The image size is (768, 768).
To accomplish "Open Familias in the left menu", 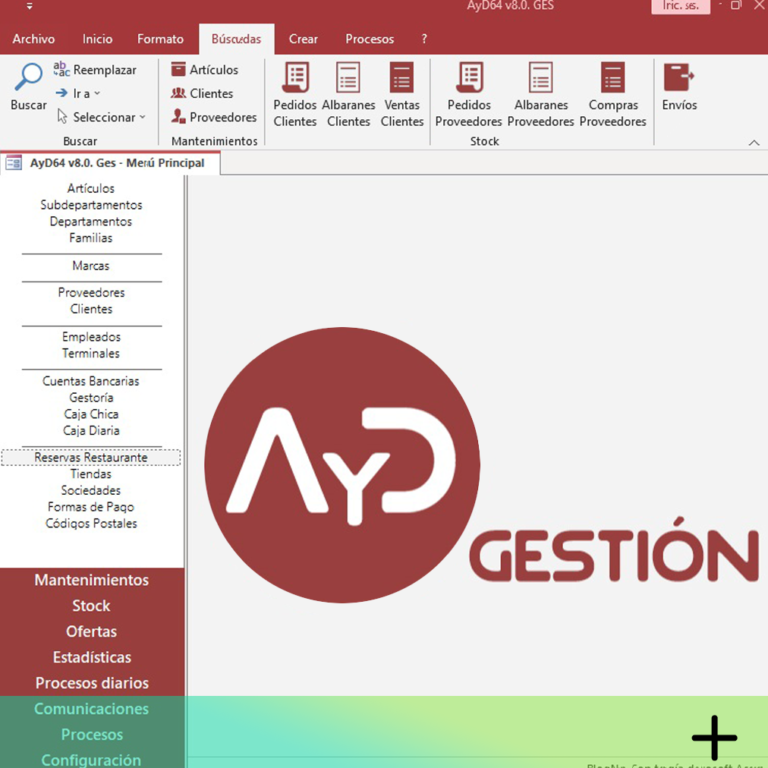I will (91, 238).
